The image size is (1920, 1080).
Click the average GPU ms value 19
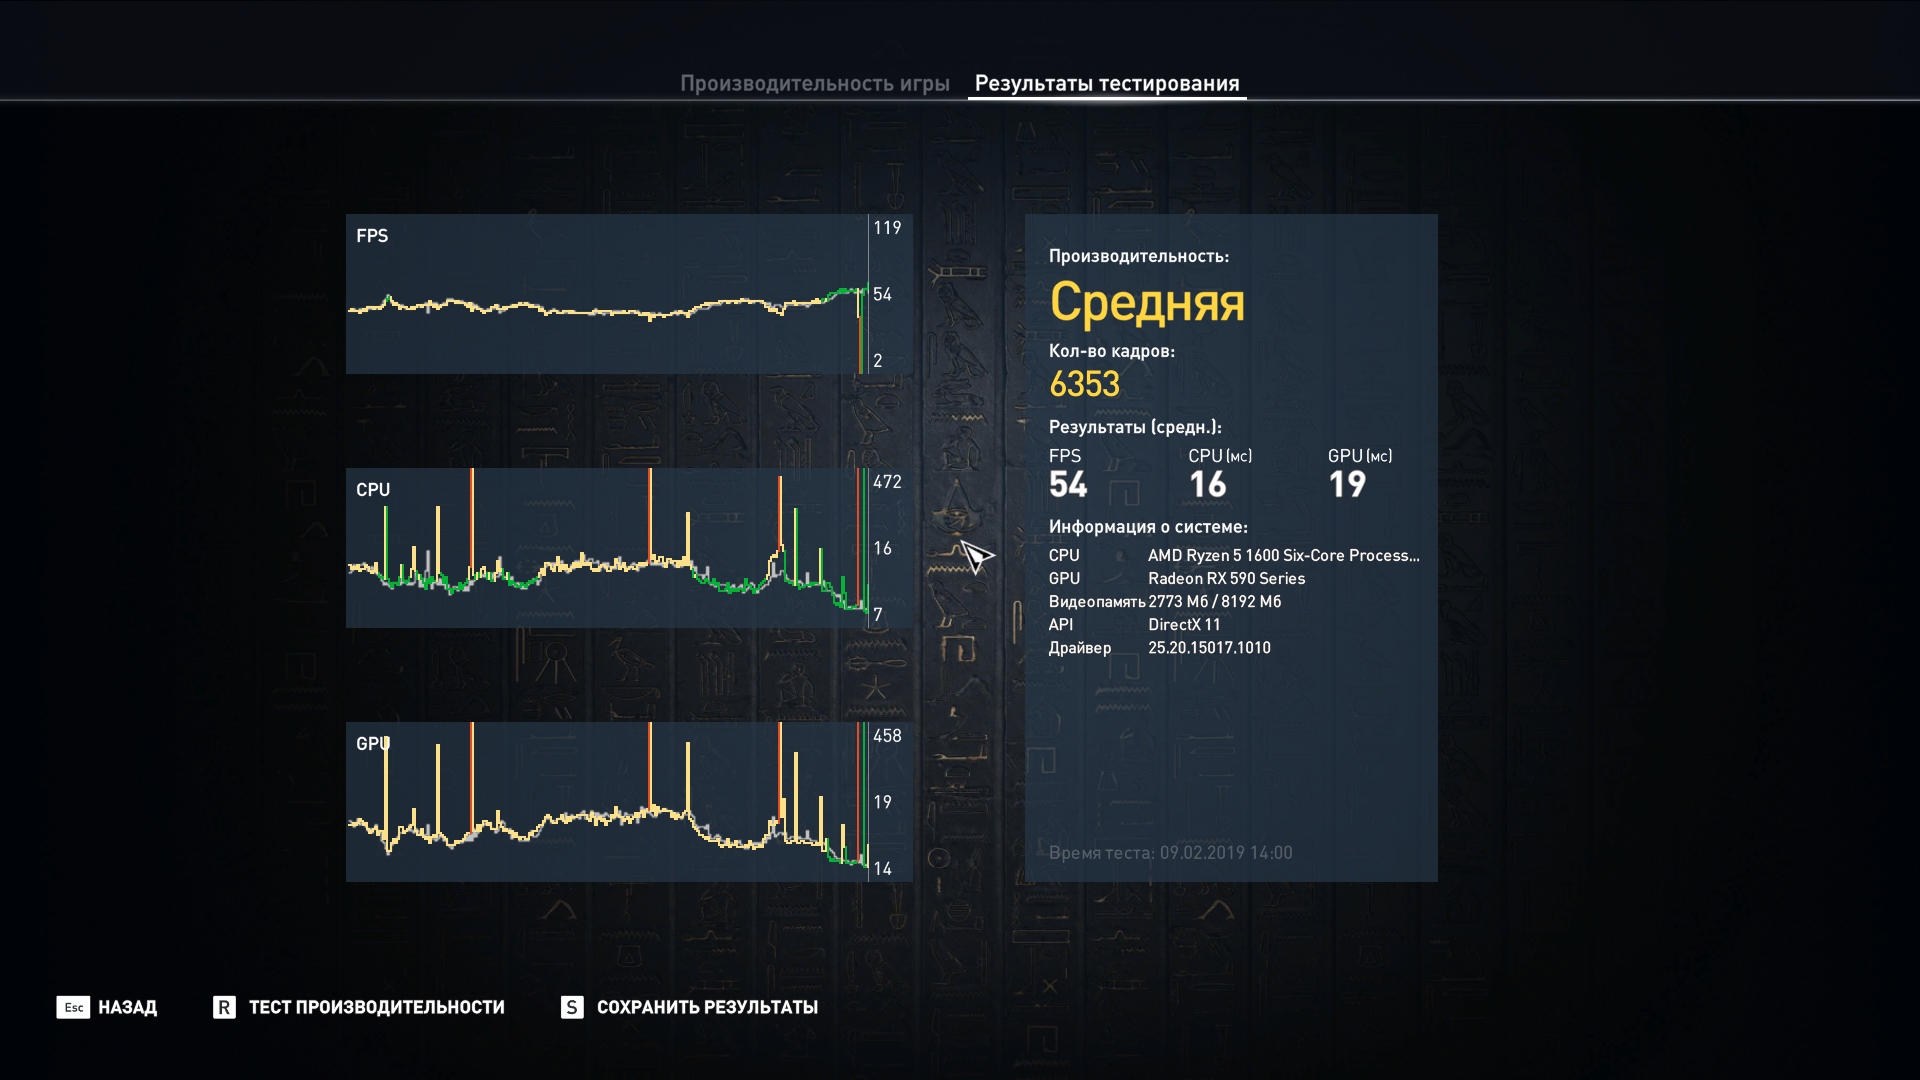pos(1347,485)
